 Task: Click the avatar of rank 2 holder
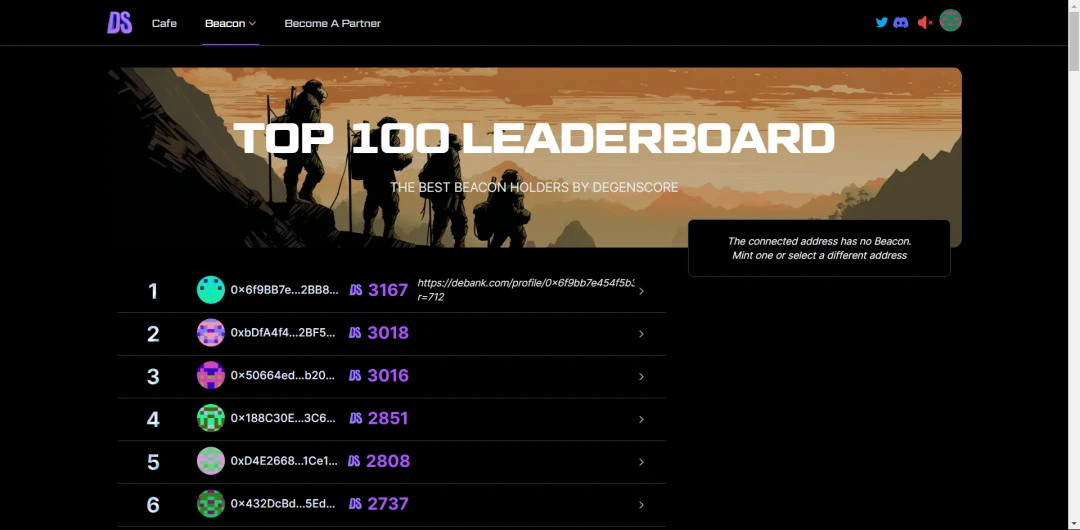click(211, 333)
